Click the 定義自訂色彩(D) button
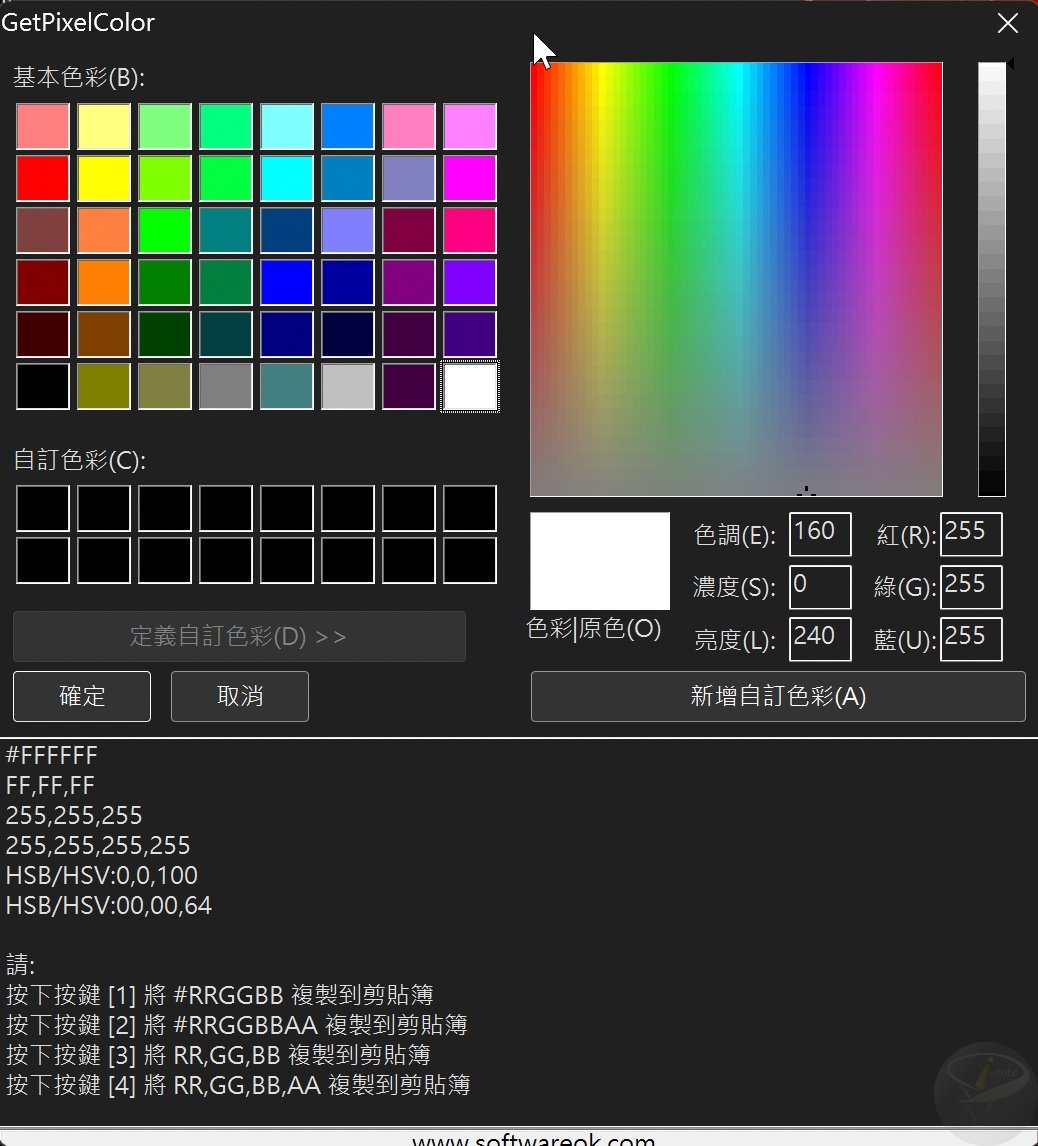1038x1146 pixels. point(239,636)
